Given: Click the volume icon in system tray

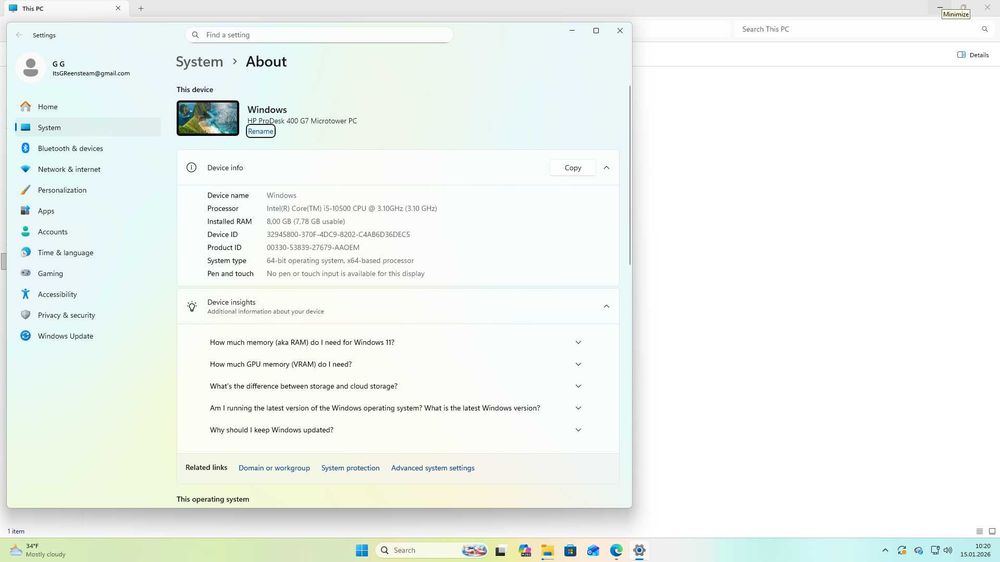Looking at the screenshot, I should (x=948, y=551).
